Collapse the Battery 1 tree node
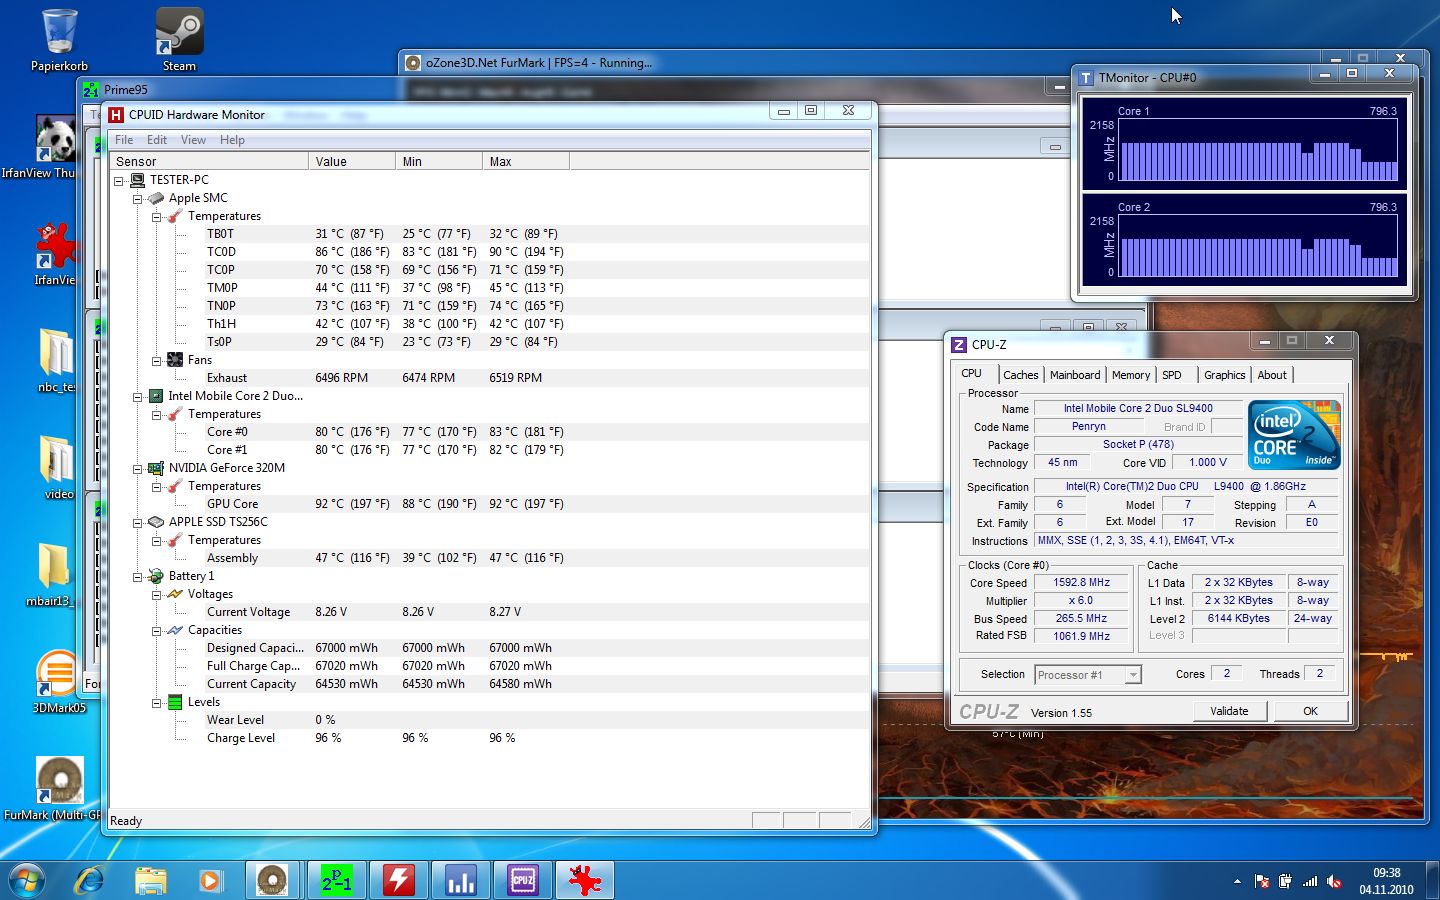Screen dimensions: 1440x900 click(x=138, y=576)
